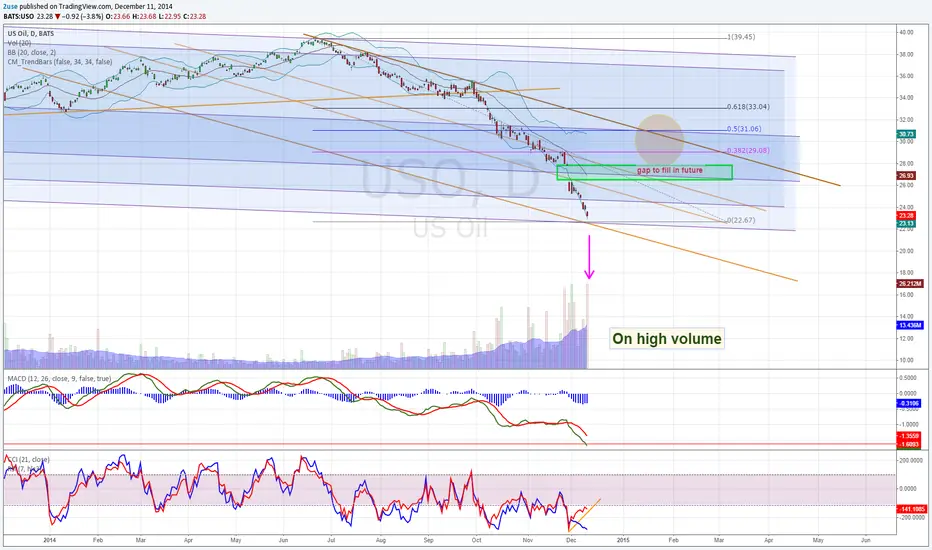
Task: Select the "US Oil, D, BATS" legend title
Action: (x=30, y=34)
